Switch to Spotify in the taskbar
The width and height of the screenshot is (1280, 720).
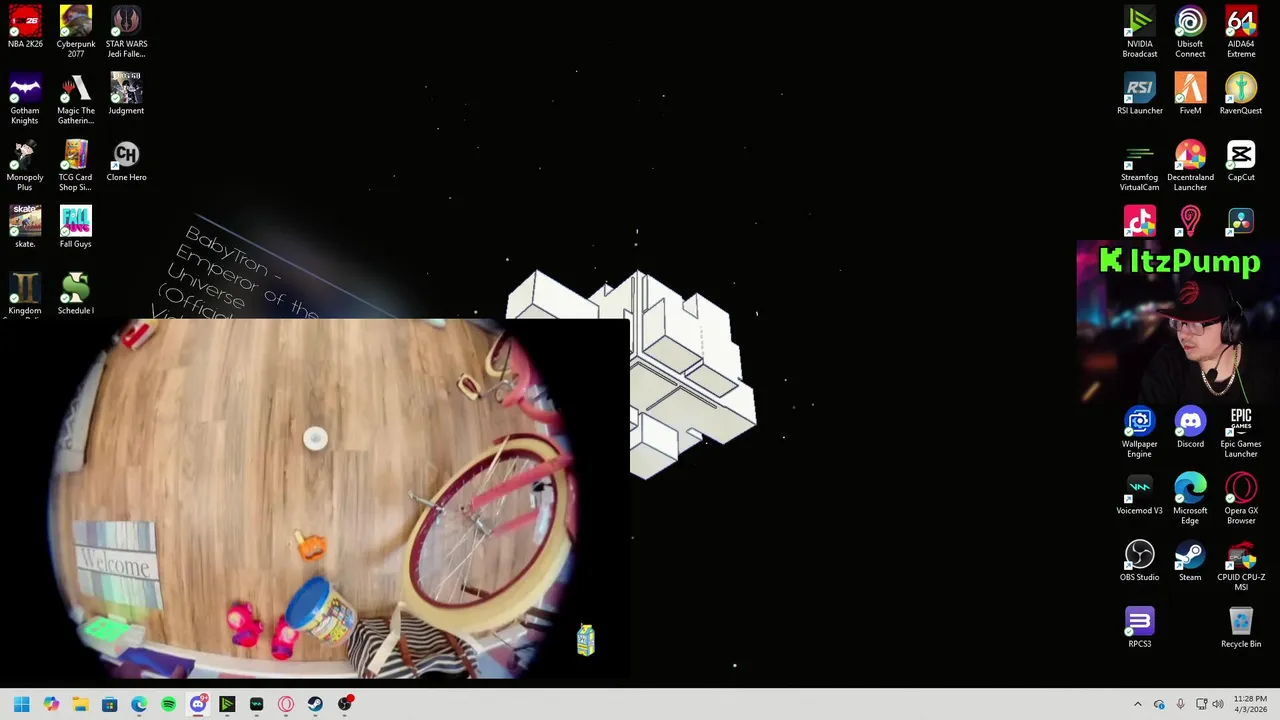point(168,704)
